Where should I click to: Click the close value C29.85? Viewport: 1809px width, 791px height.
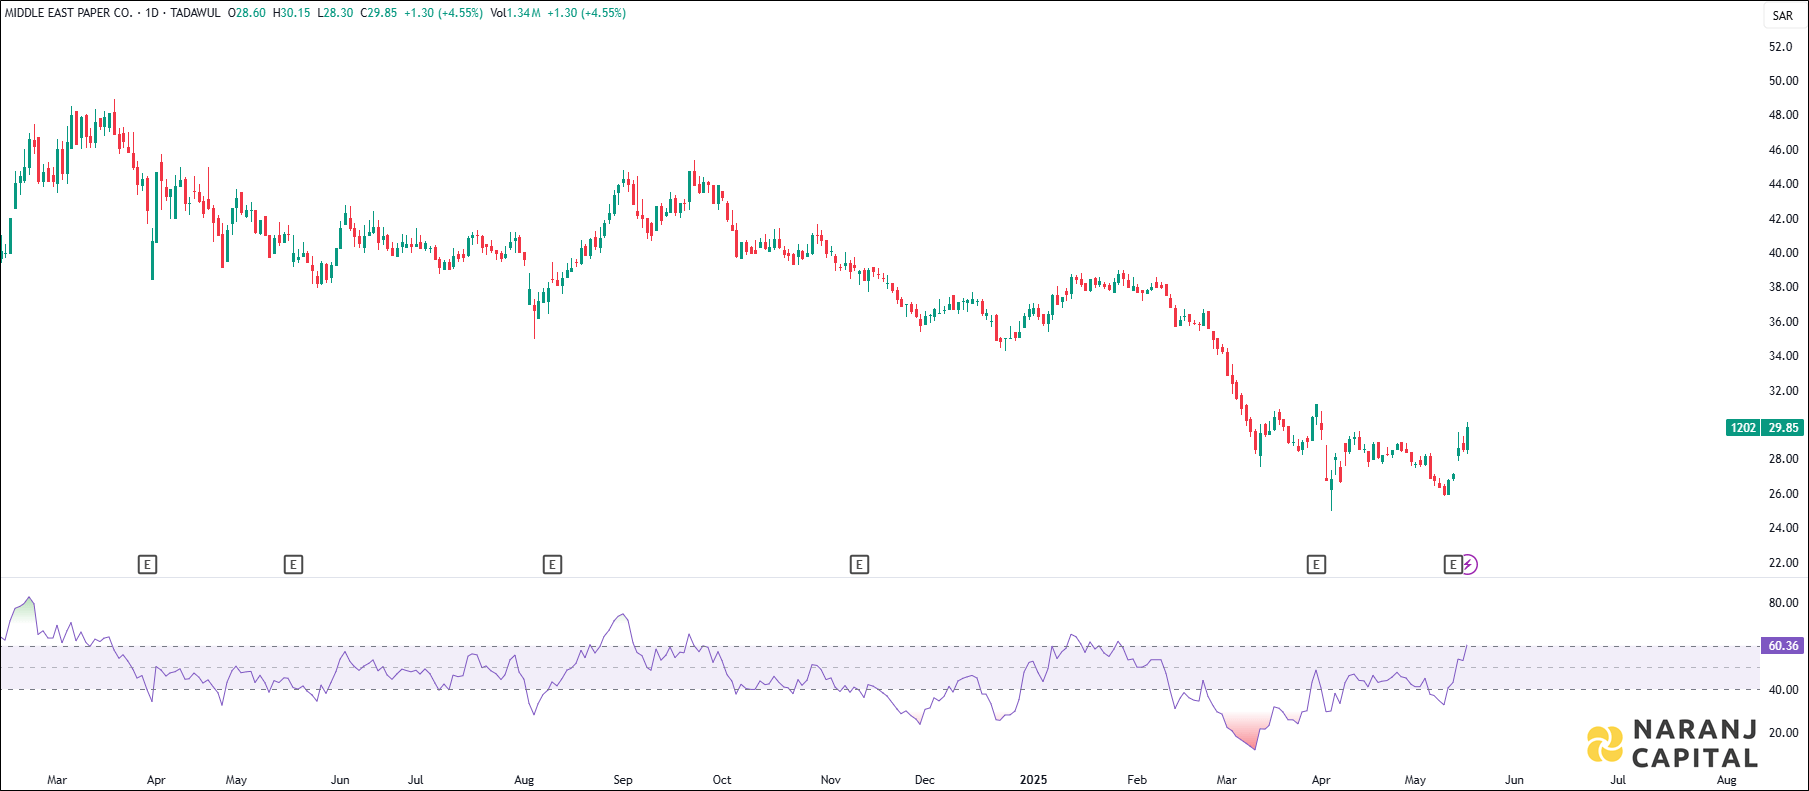point(379,13)
